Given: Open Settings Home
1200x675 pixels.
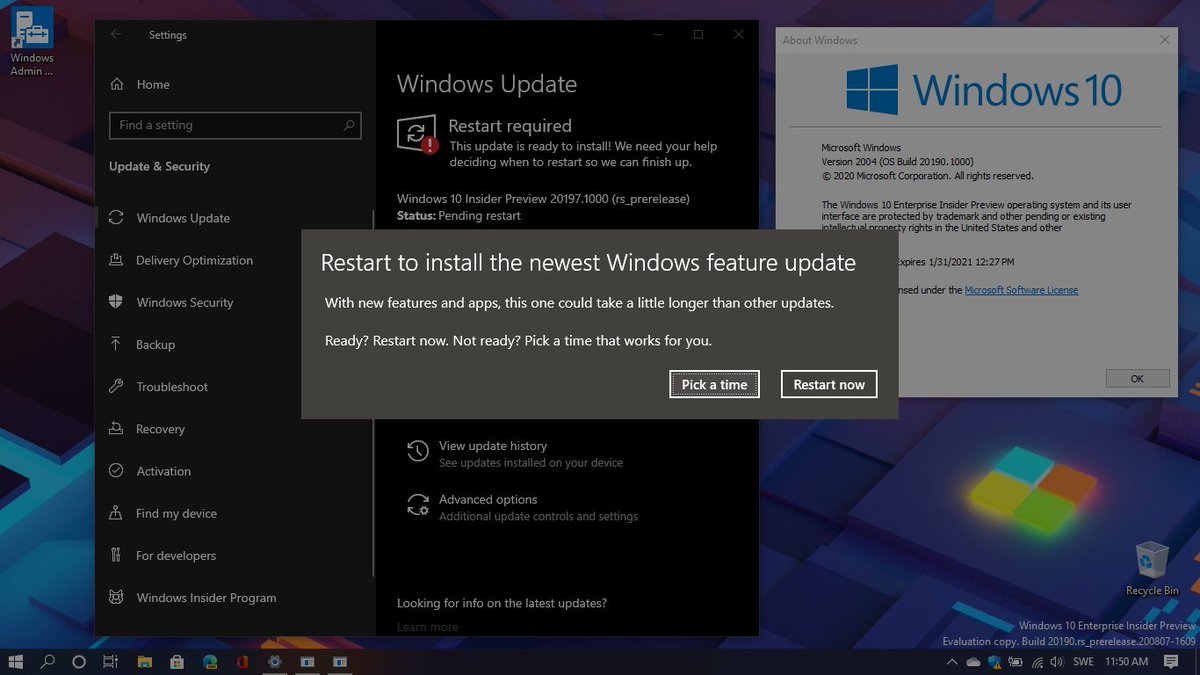Looking at the screenshot, I should tap(139, 85).
